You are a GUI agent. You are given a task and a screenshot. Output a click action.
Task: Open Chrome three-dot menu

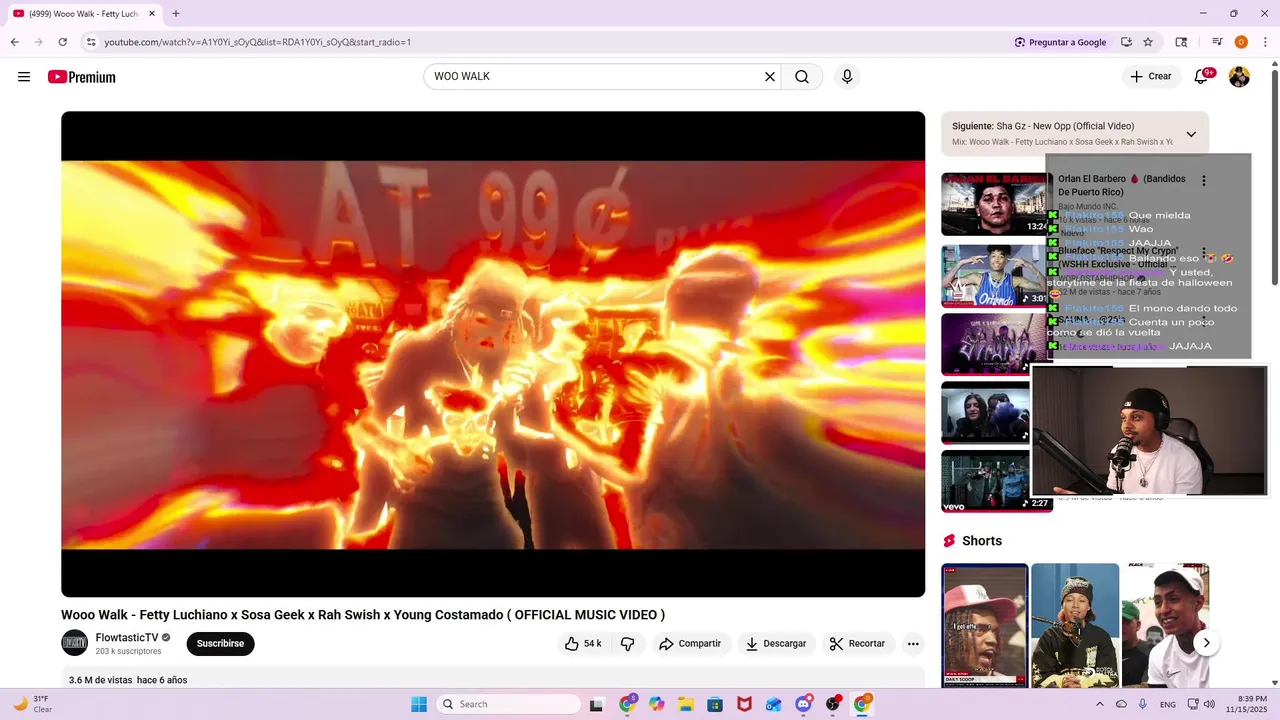click(x=1264, y=42)
